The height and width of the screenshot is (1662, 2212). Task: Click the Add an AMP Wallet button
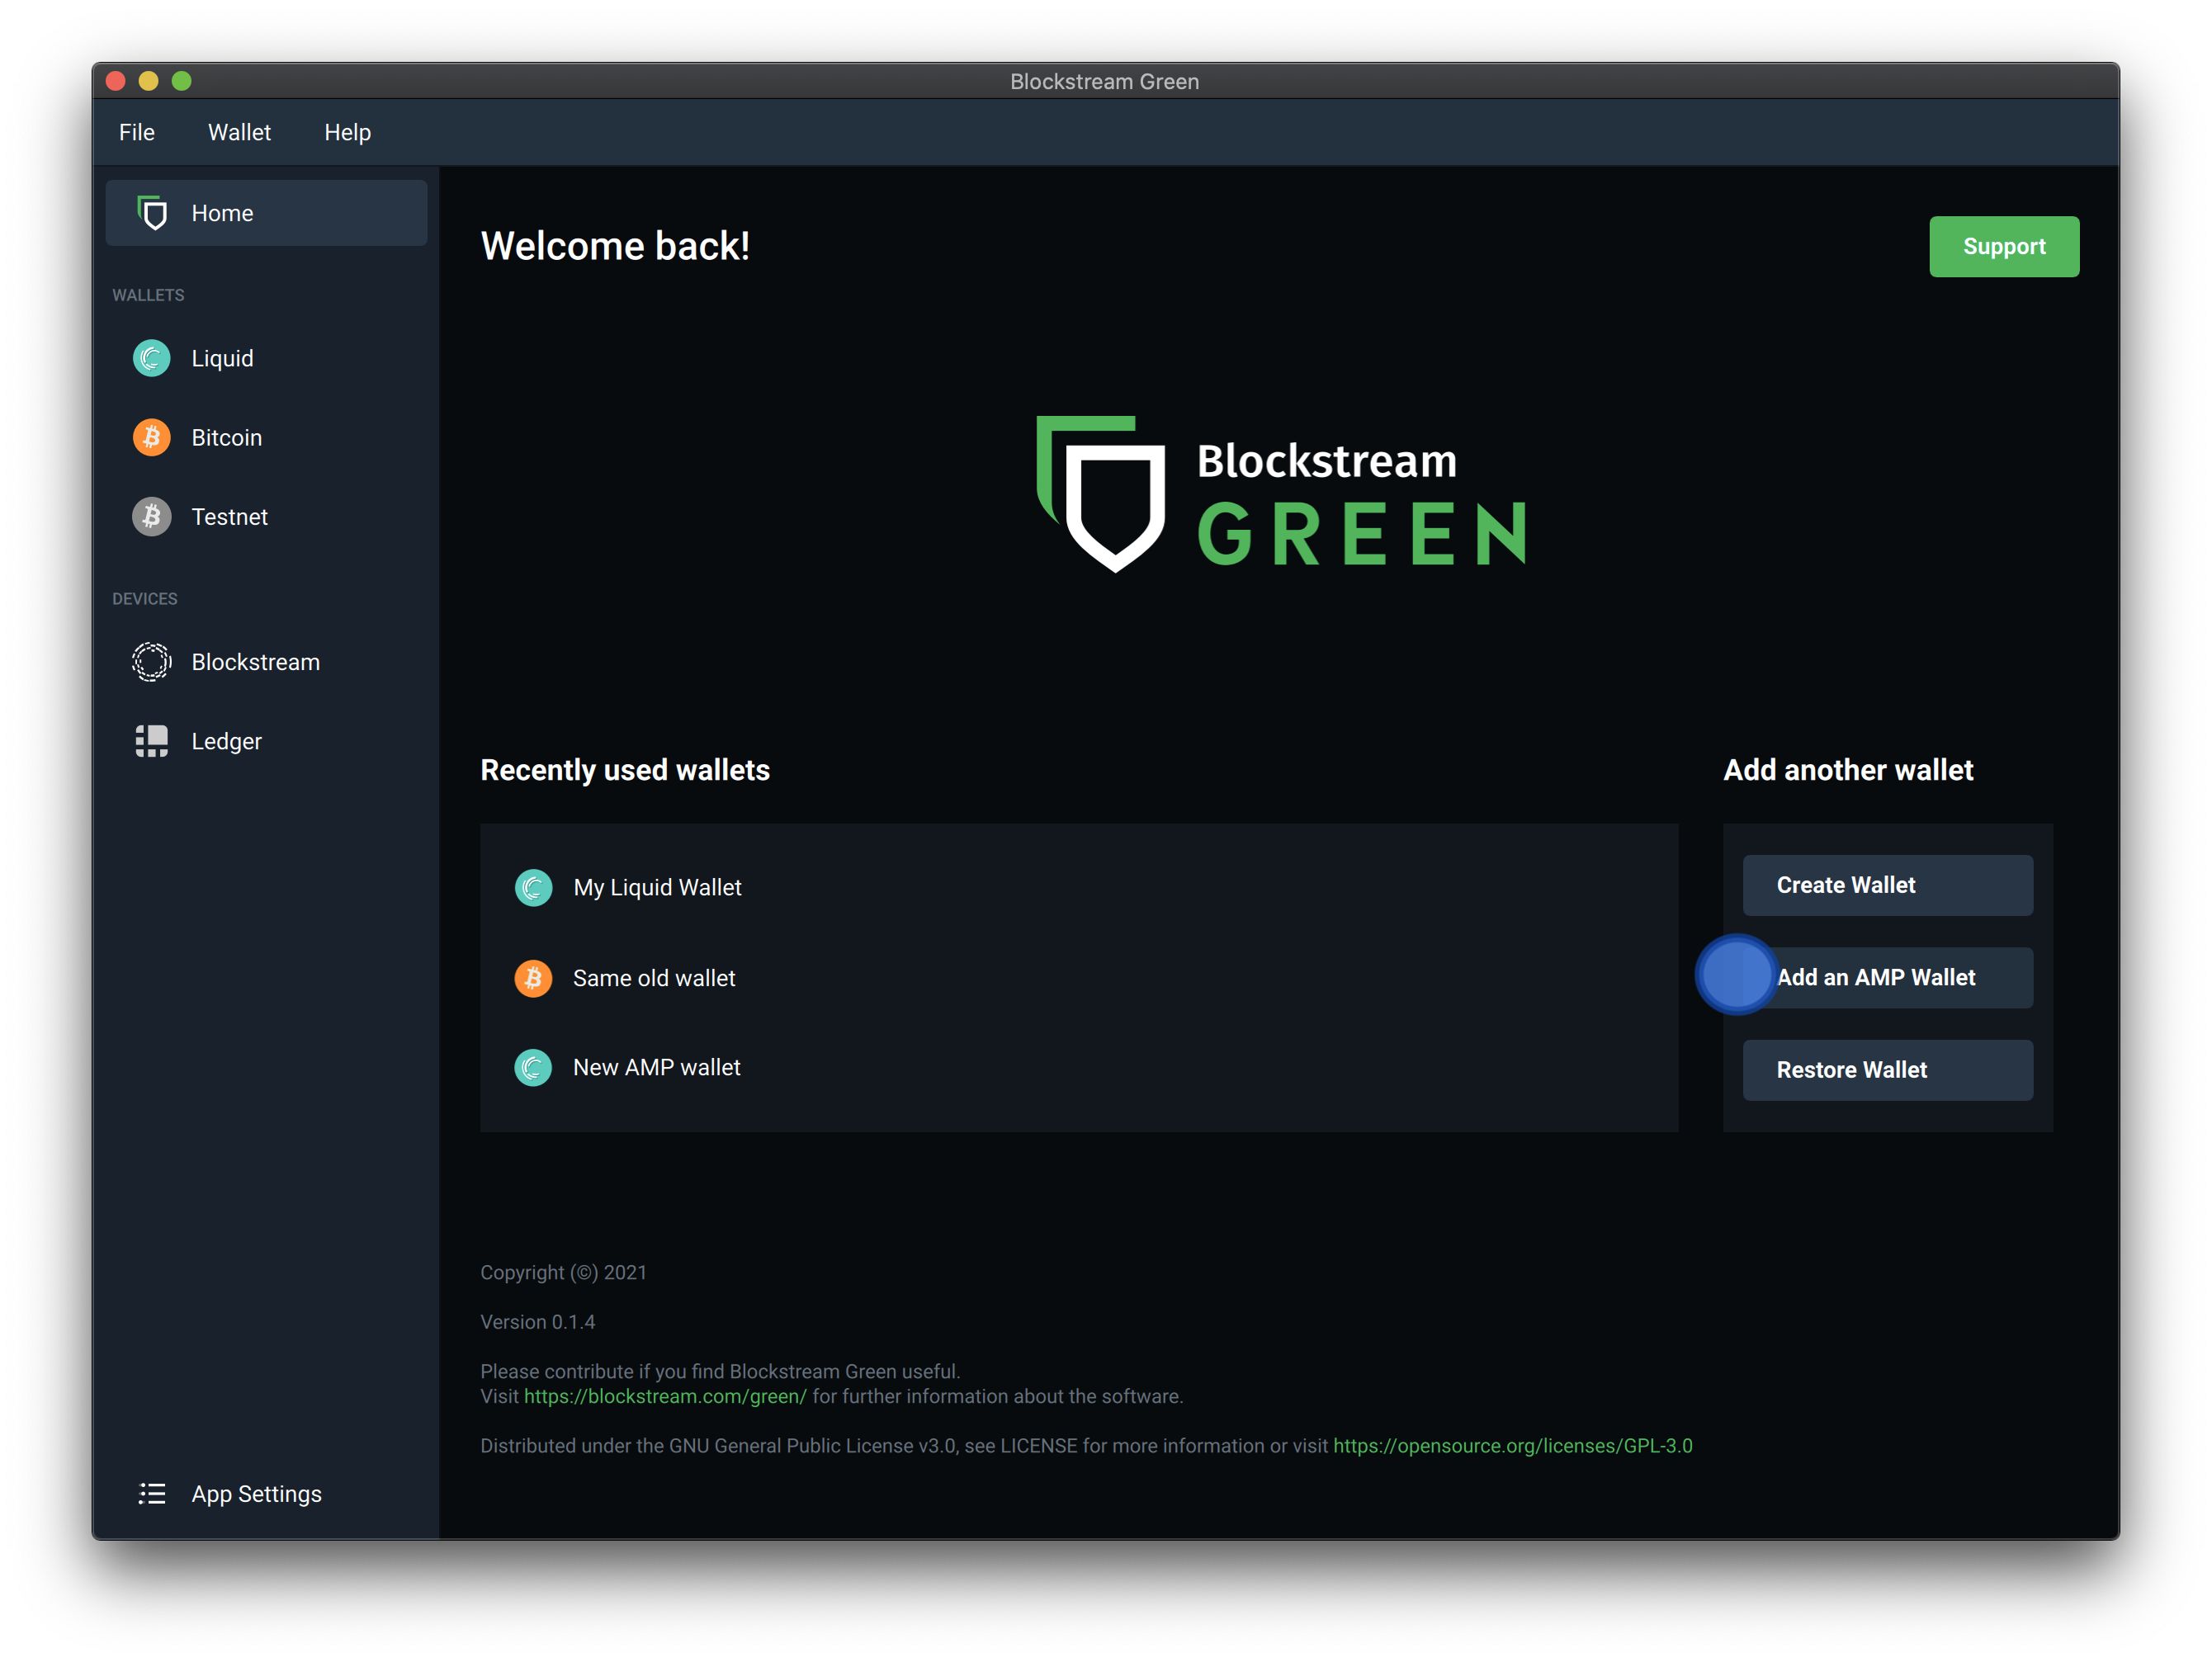1888,977
